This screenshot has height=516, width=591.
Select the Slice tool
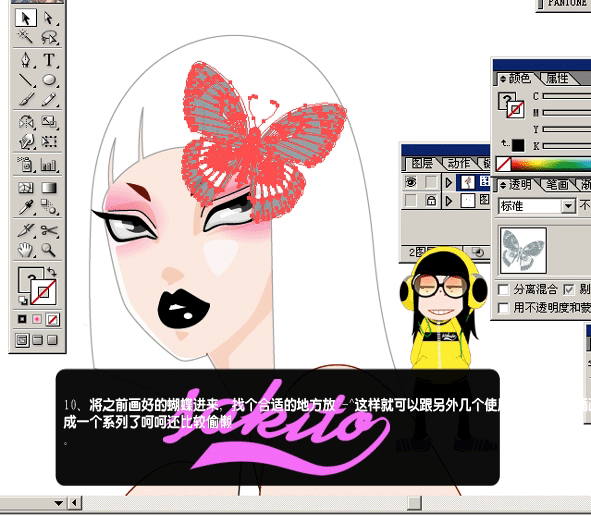click(x=26, y=230)
